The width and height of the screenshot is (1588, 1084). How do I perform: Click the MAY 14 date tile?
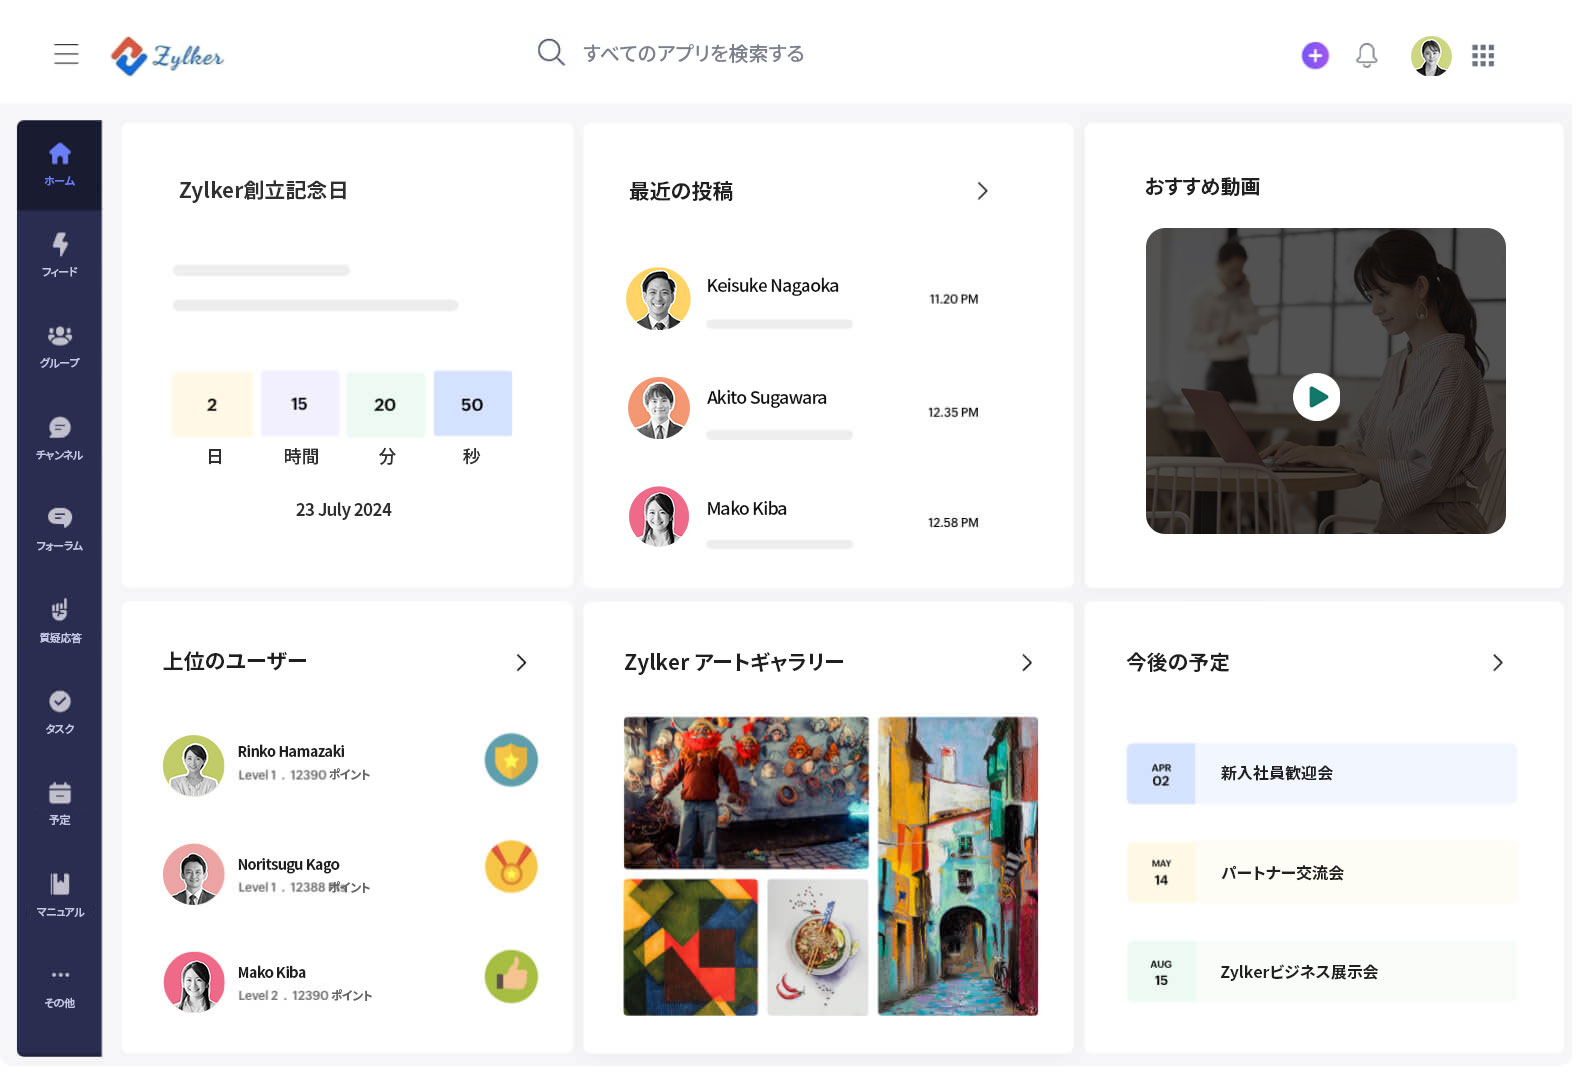point(1161,873)
